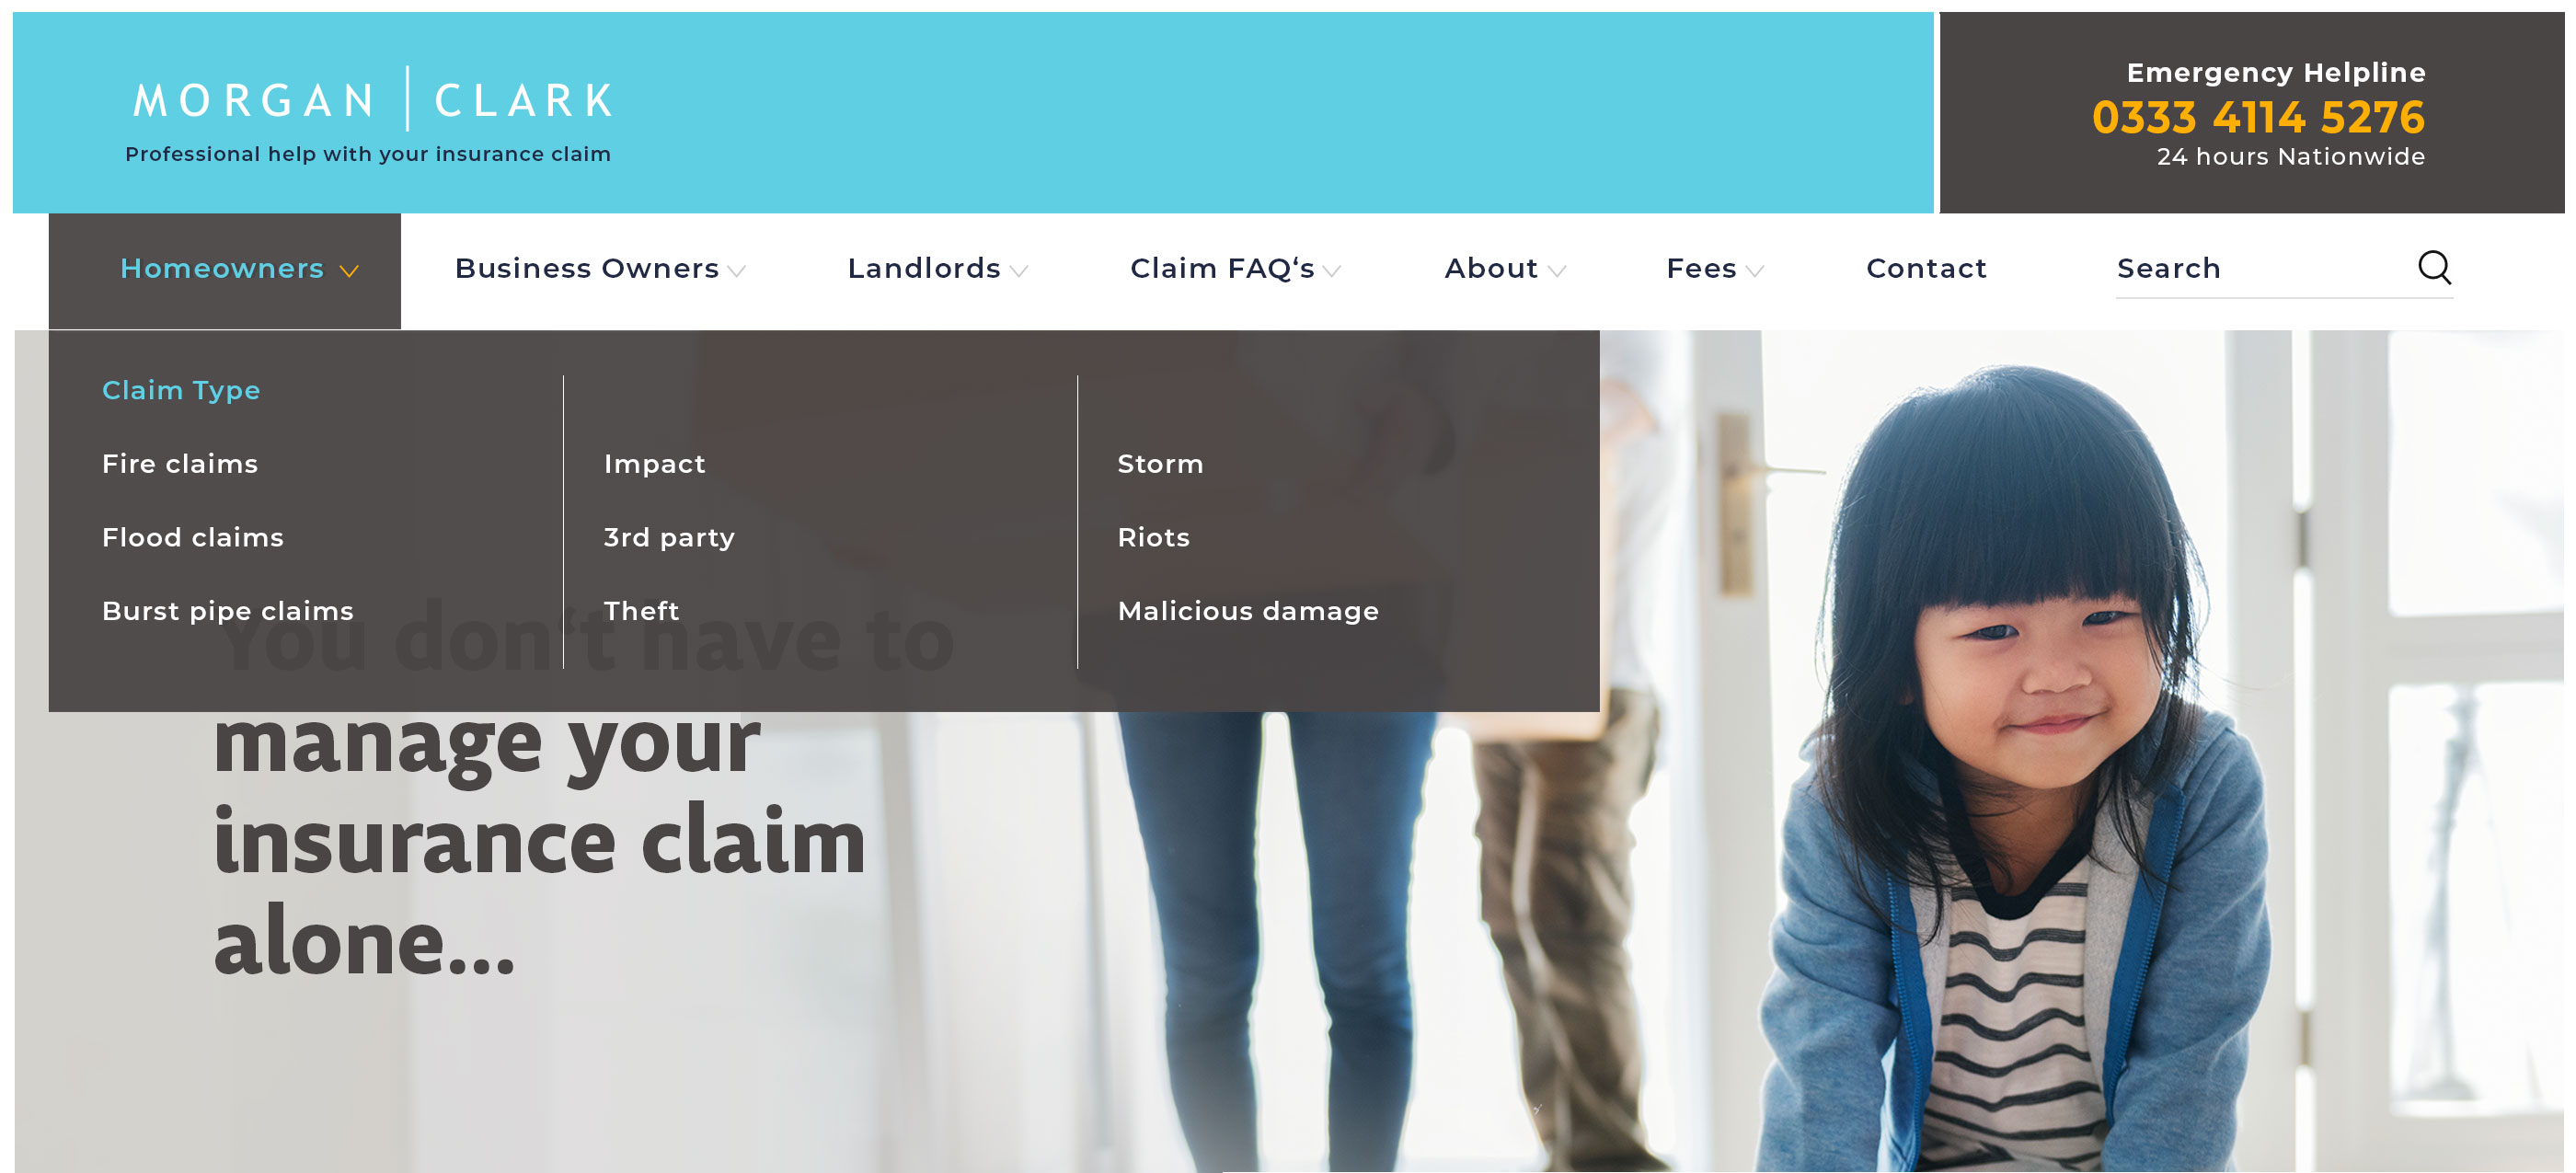Expand the About menu
This screenshot has height=1173, width=2576.
click(1504, 269)
